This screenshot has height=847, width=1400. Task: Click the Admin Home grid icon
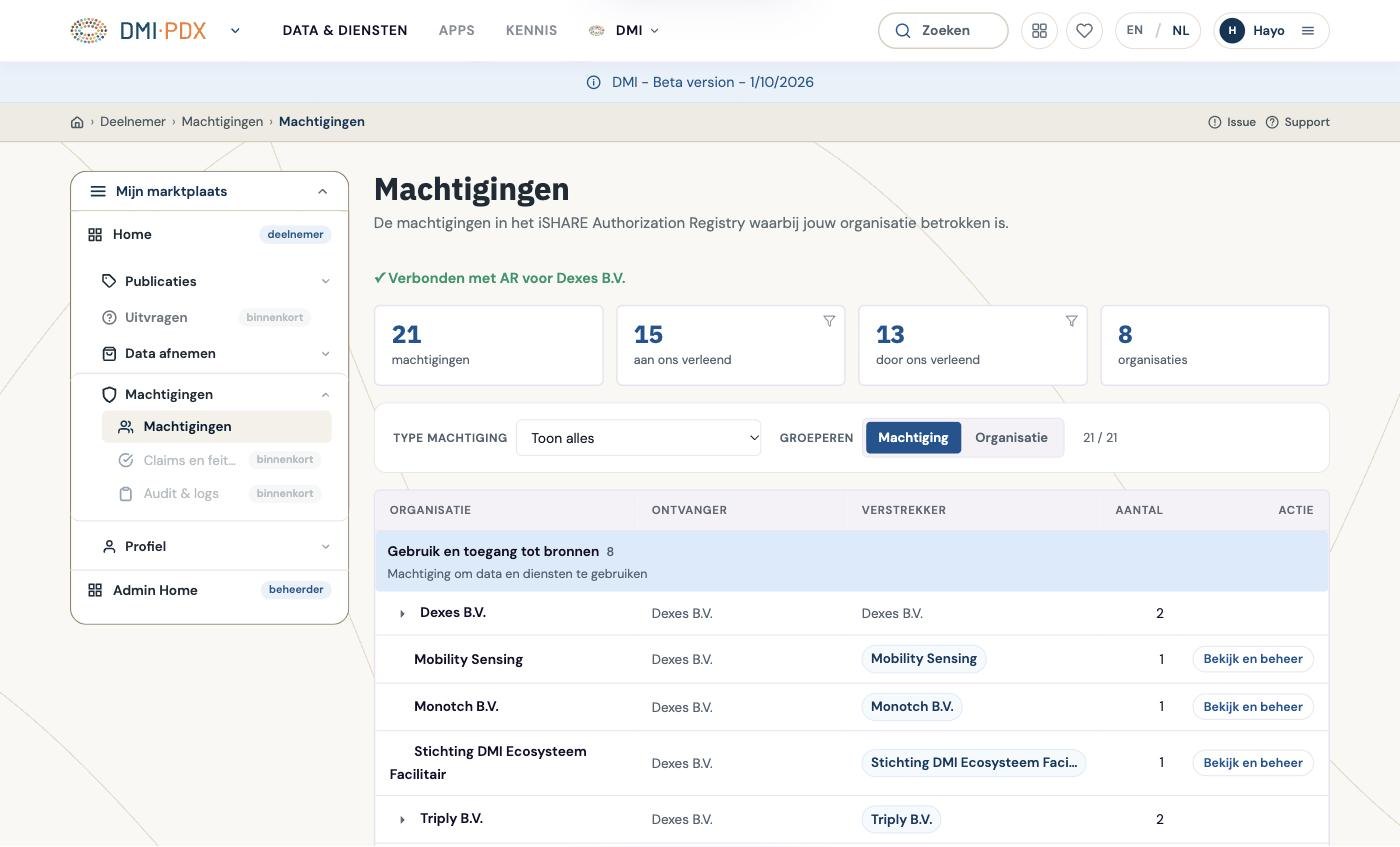tap(95, 590)
